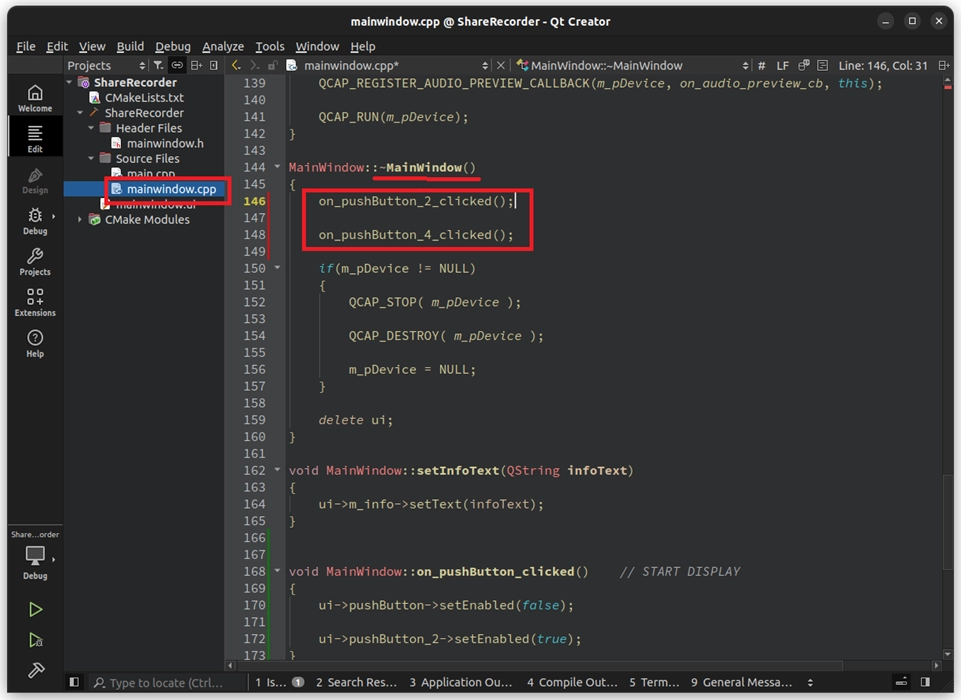Open the Tools menu

pyautogui.click(x=270, y=46)
